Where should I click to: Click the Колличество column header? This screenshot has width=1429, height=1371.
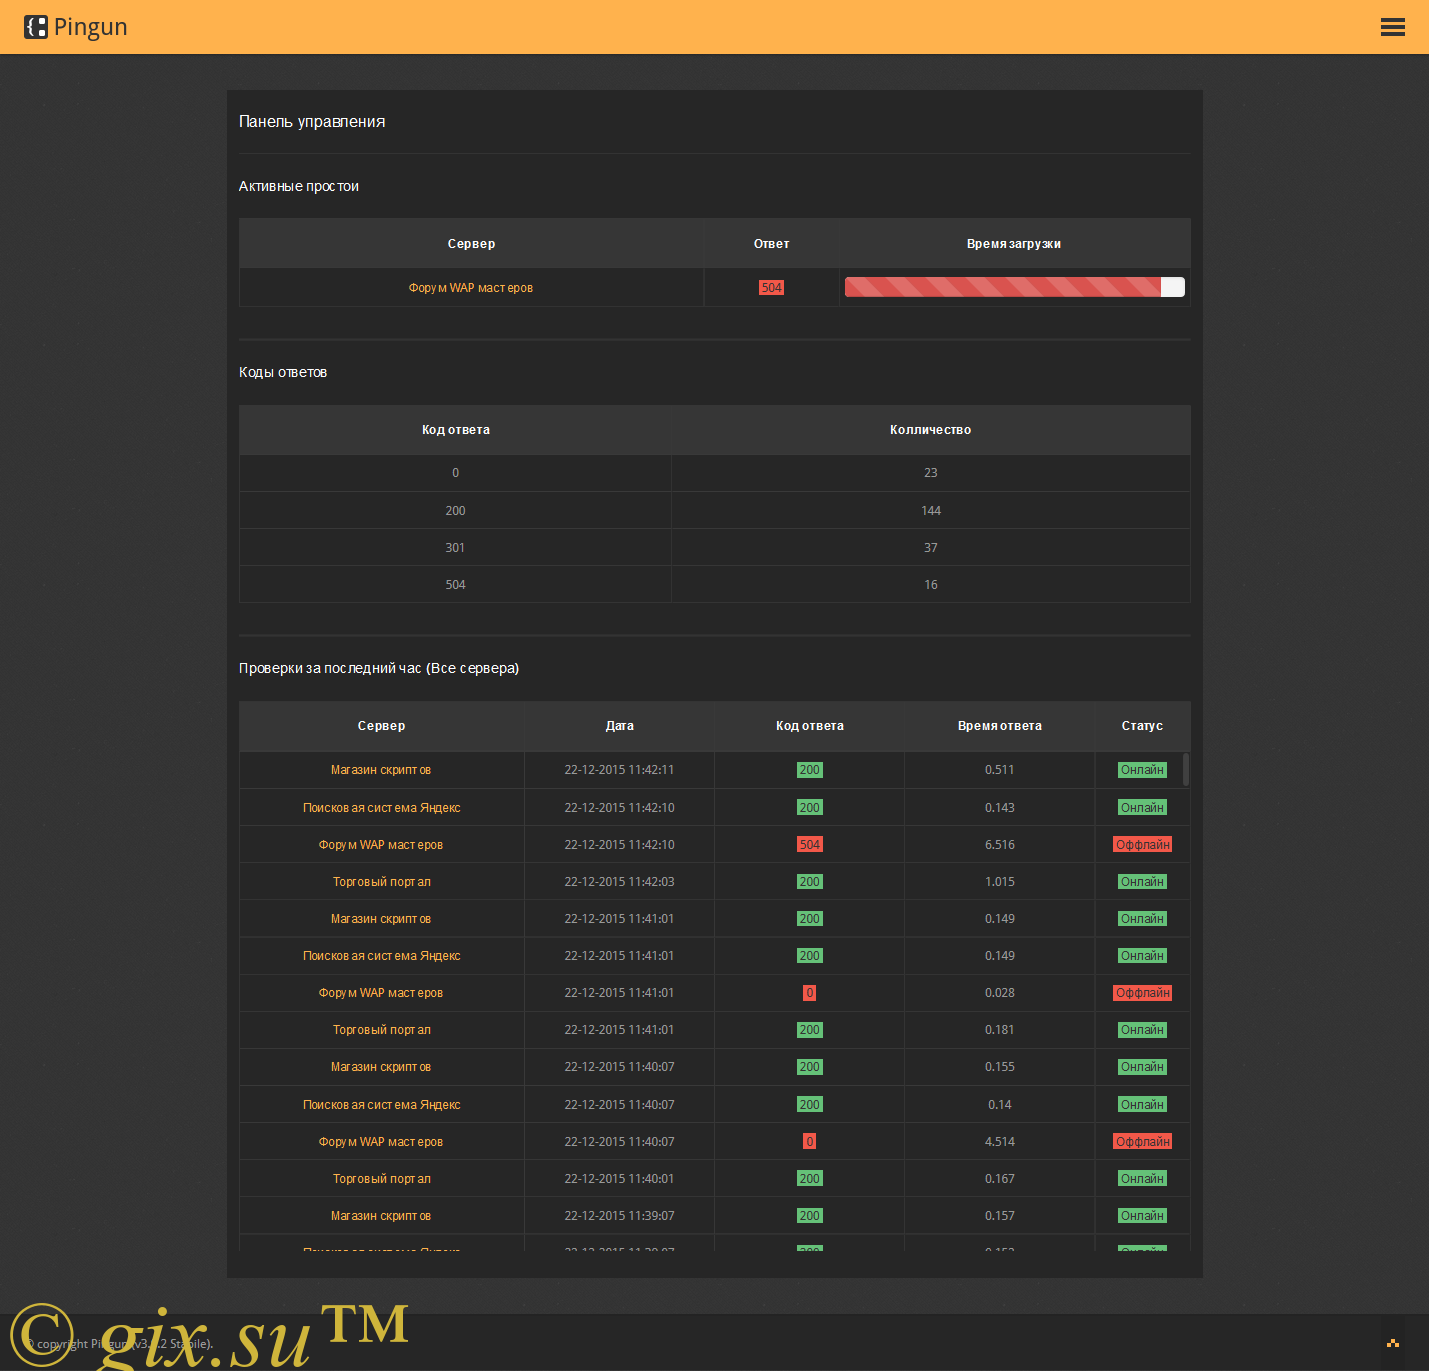(x=930, y=430)
